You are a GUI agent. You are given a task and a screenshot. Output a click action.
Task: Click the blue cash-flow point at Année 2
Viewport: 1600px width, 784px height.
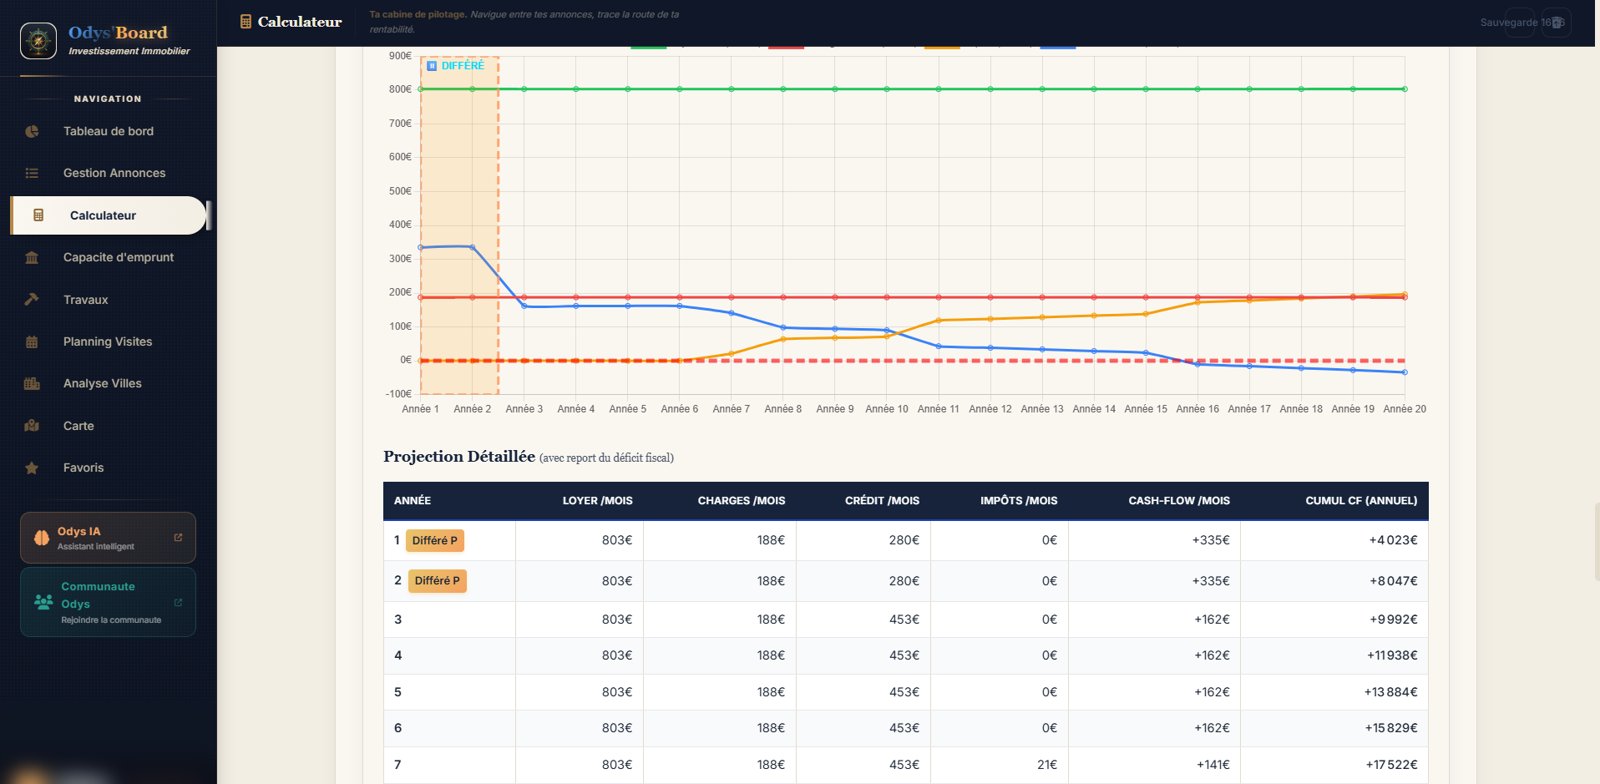[472, 247]
